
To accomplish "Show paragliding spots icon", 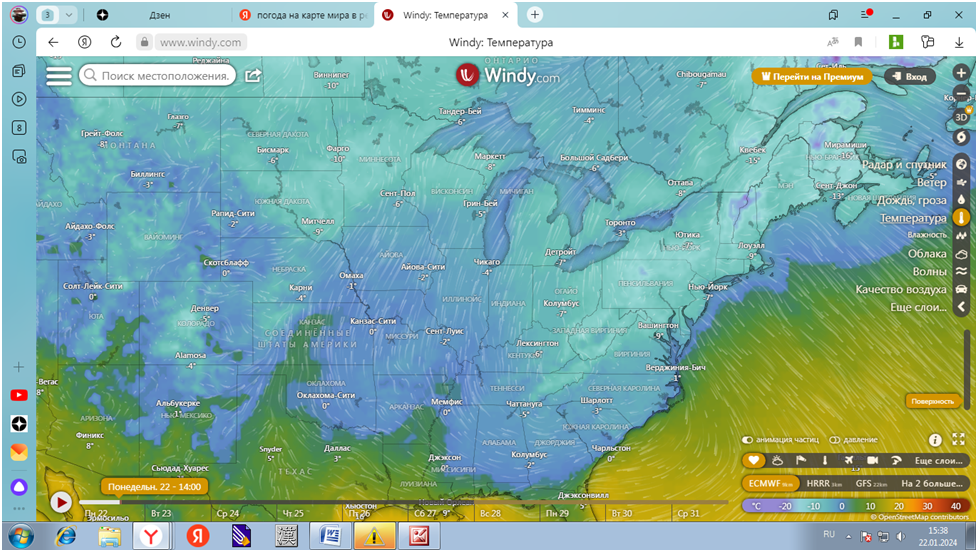I will [x=896, y=460].
